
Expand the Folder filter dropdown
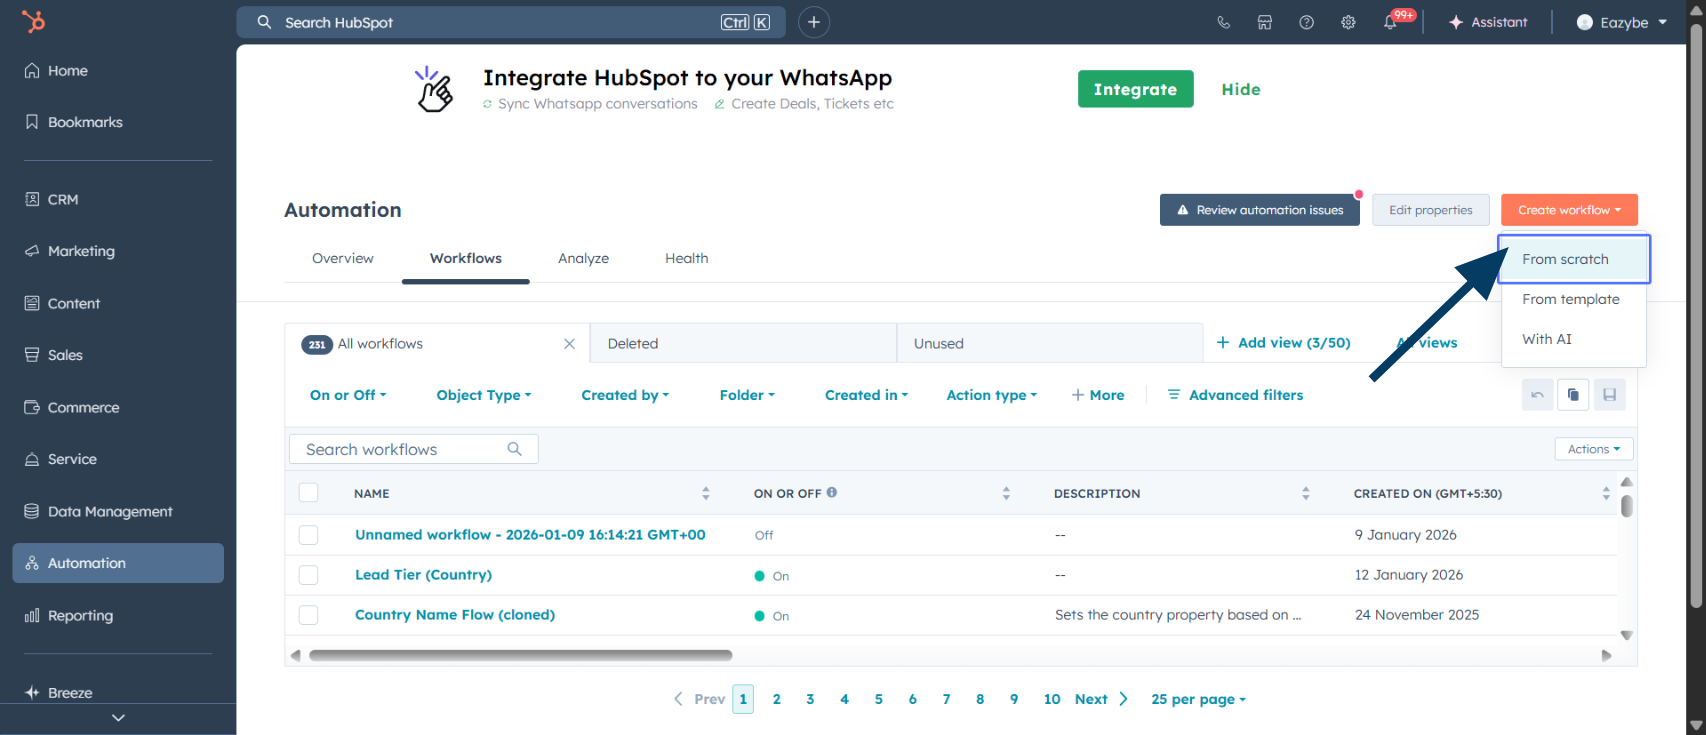[747, 395]
